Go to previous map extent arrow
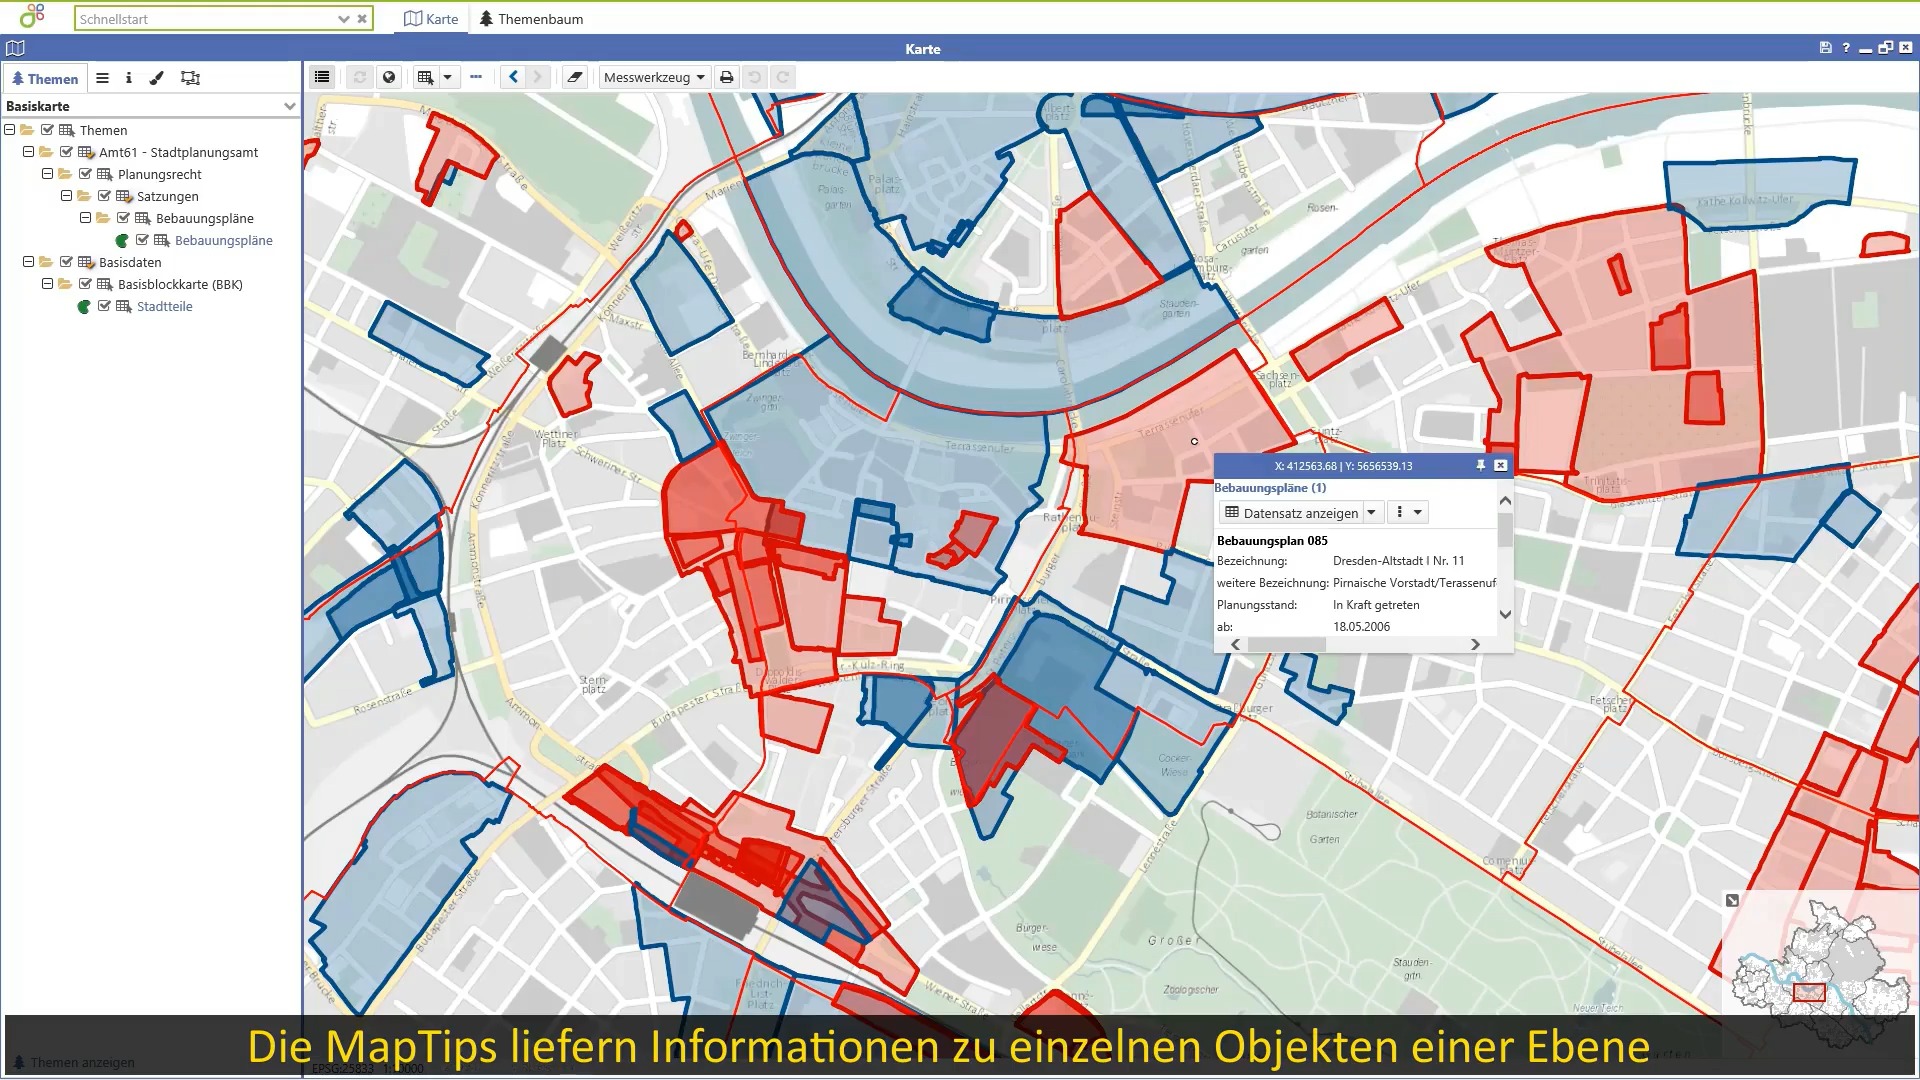This screenshot has width=1920, height=1080. tap(513, 77)
